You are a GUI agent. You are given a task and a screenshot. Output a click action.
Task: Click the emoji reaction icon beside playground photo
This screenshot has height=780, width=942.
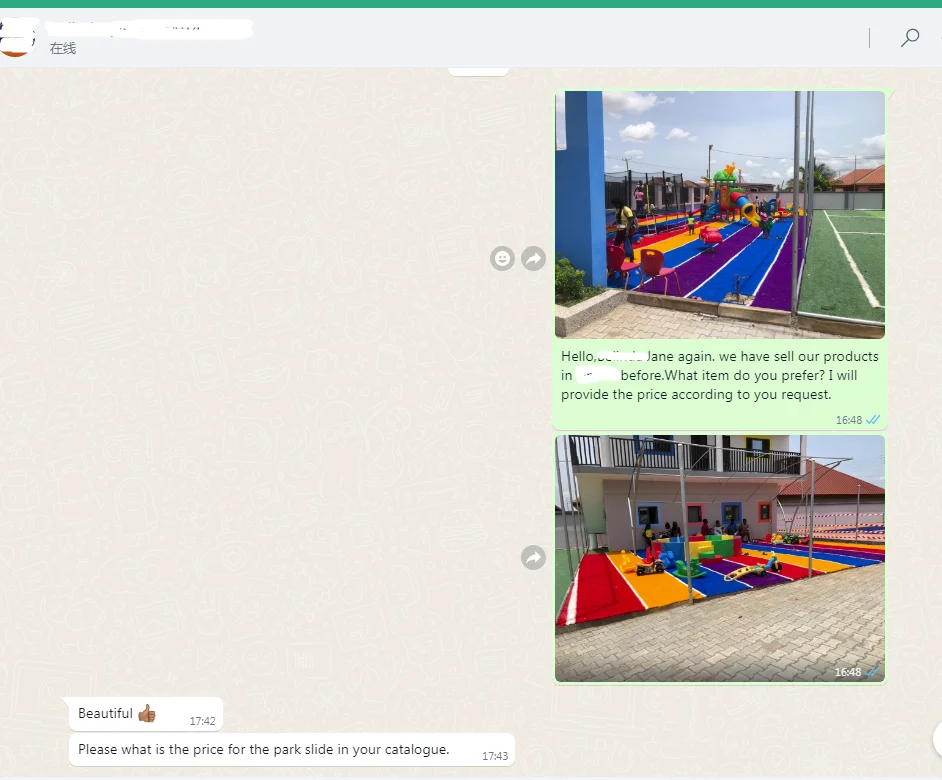(502, 259)
